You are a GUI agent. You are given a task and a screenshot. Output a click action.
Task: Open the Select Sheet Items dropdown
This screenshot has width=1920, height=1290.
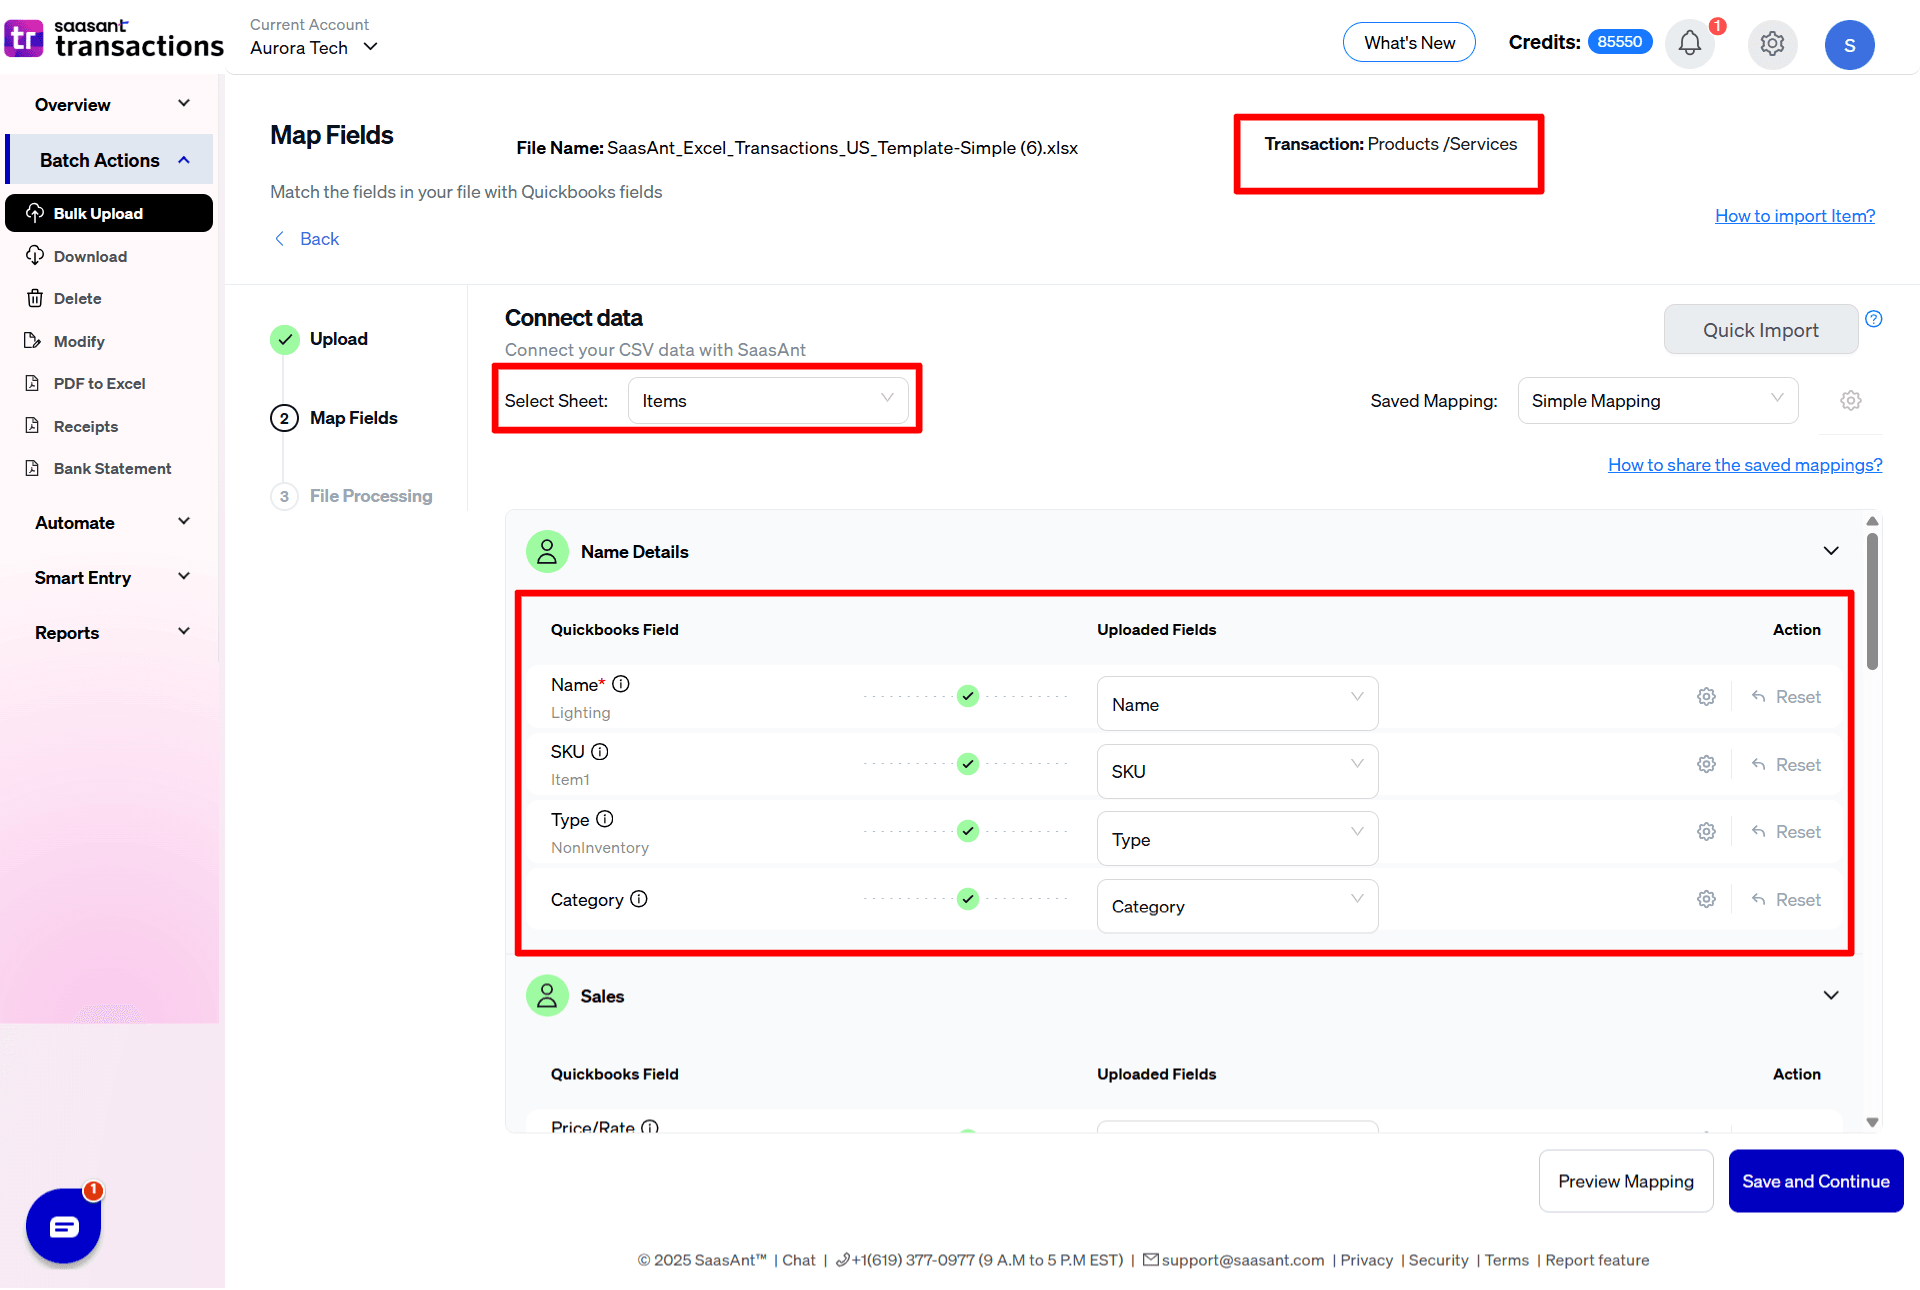768,400
